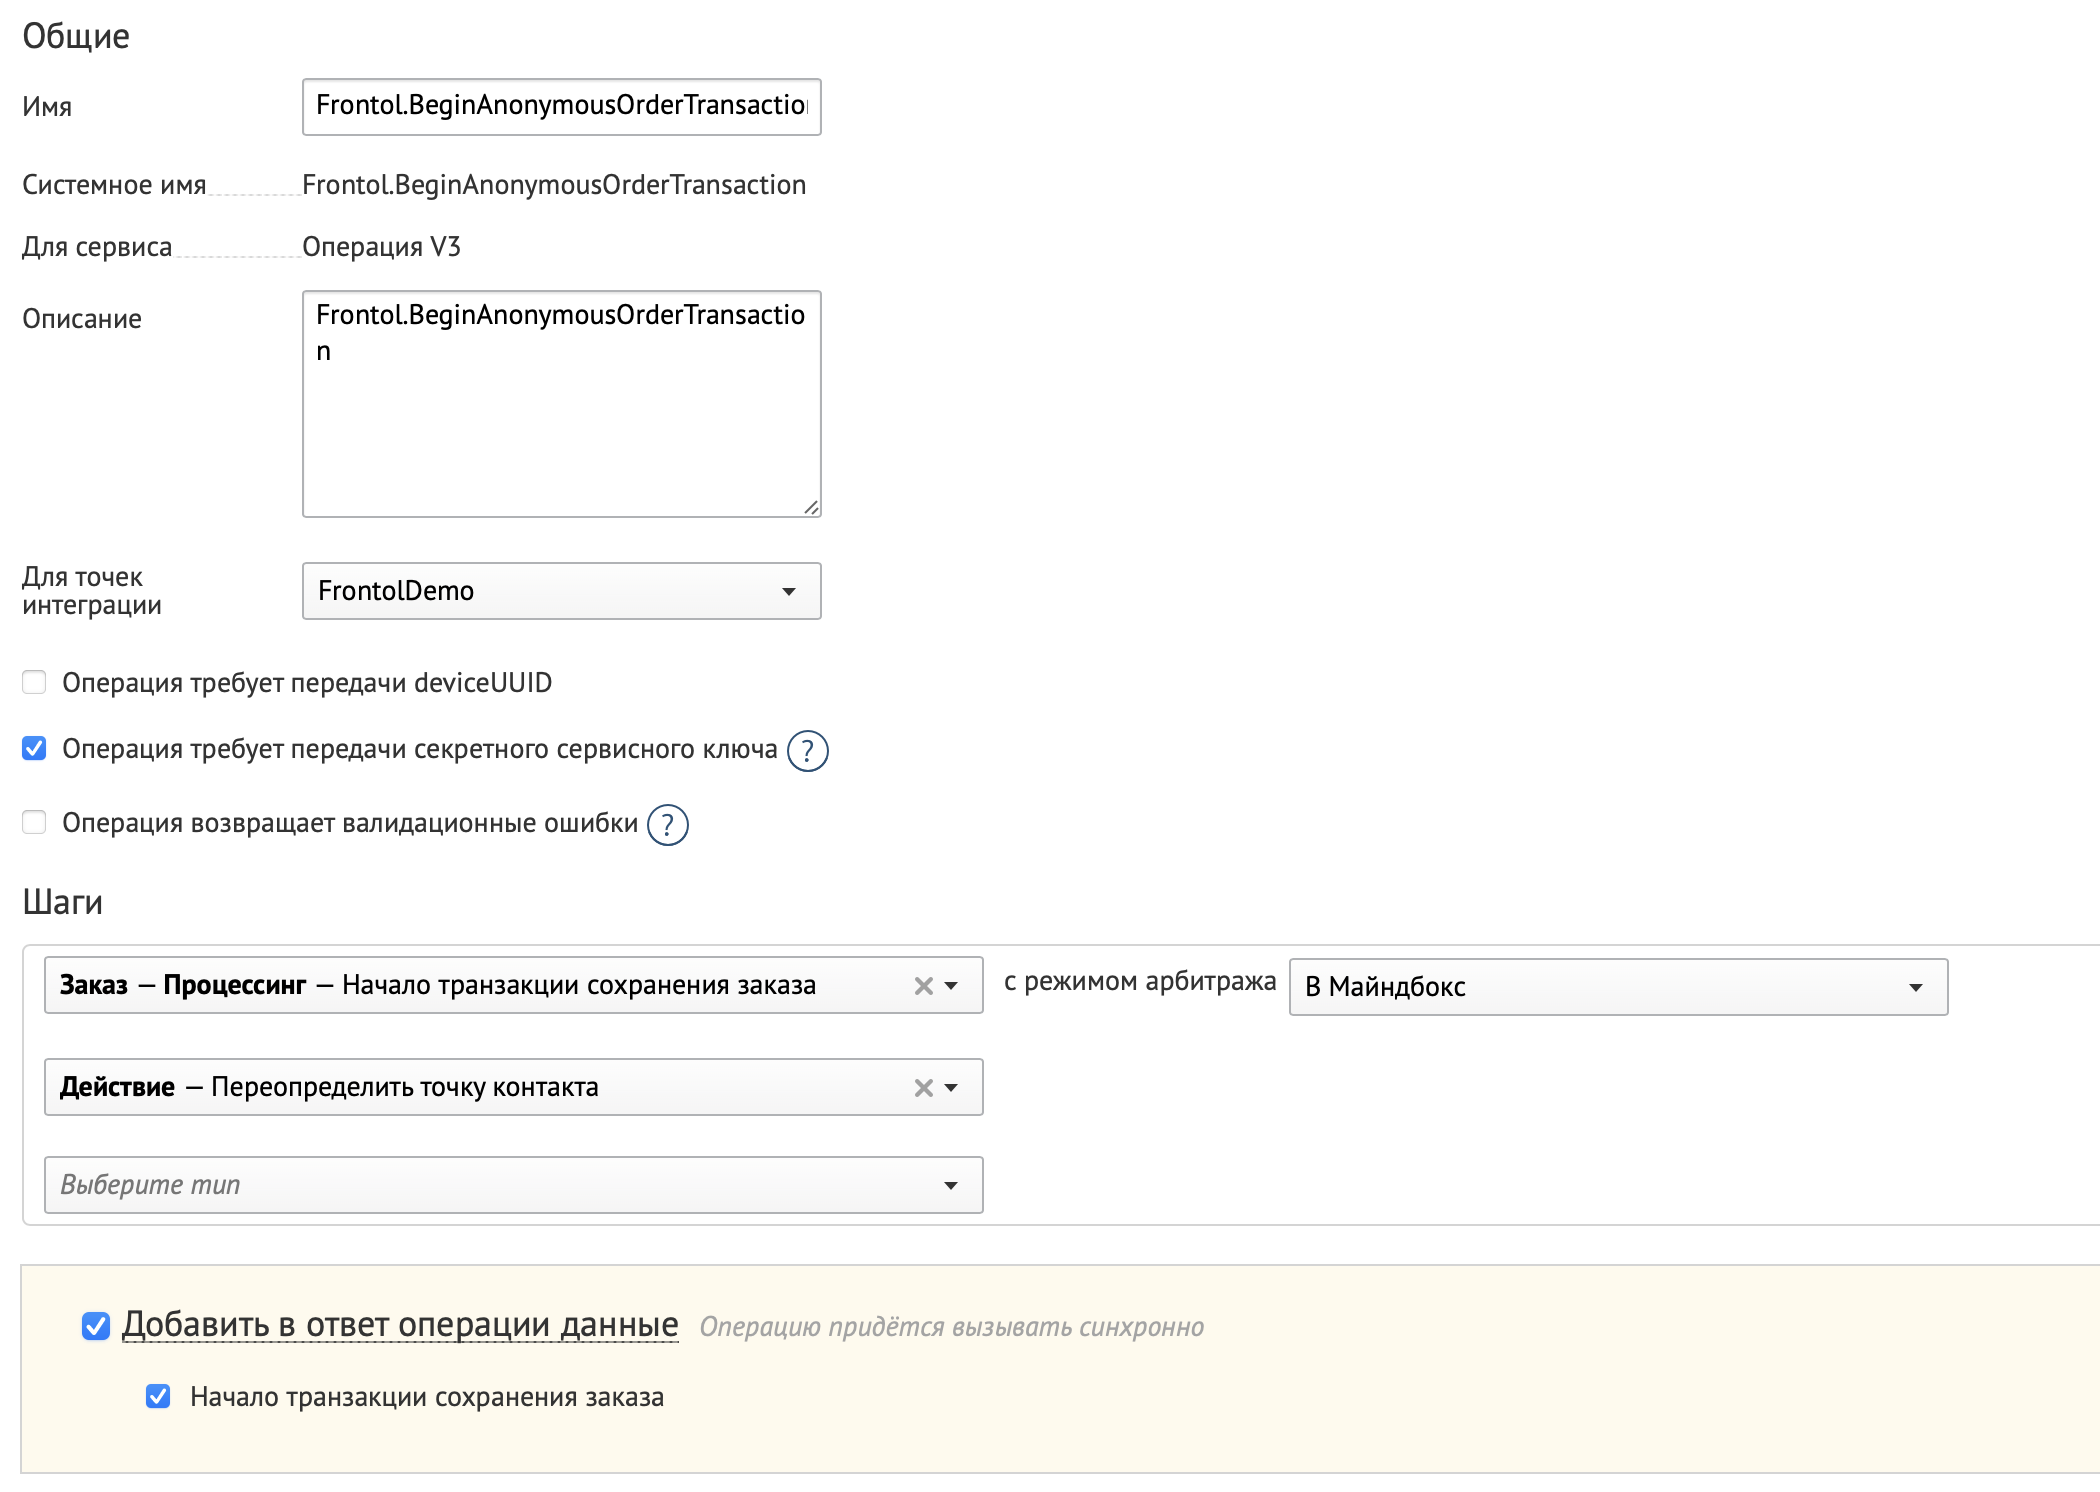Click the 'Описание' description text area
The height and width of the screenshot is (1492, 2100).
561,404
